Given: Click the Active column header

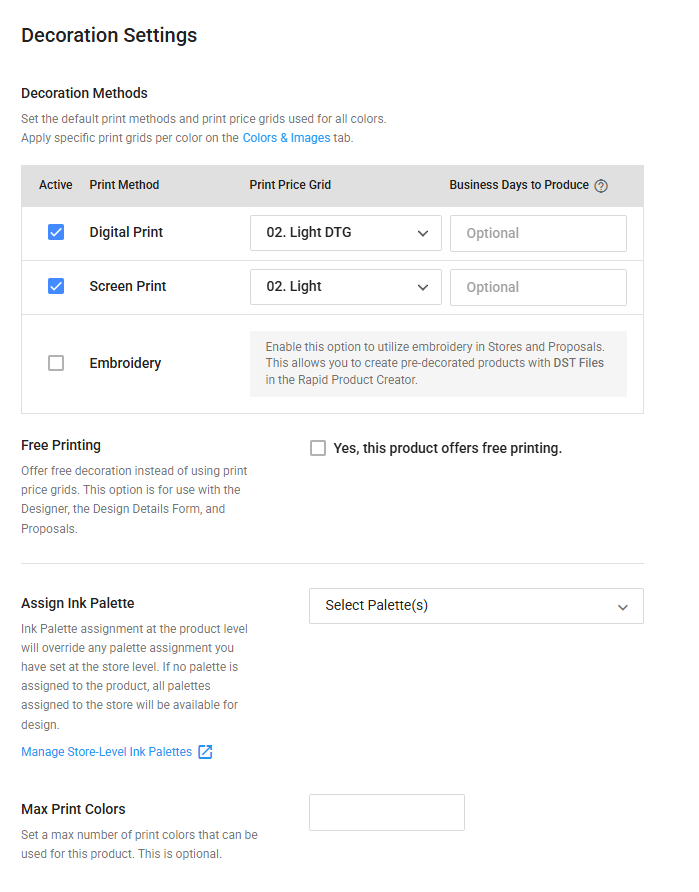Looking at the screenshot, I should [x=56, y=185].
